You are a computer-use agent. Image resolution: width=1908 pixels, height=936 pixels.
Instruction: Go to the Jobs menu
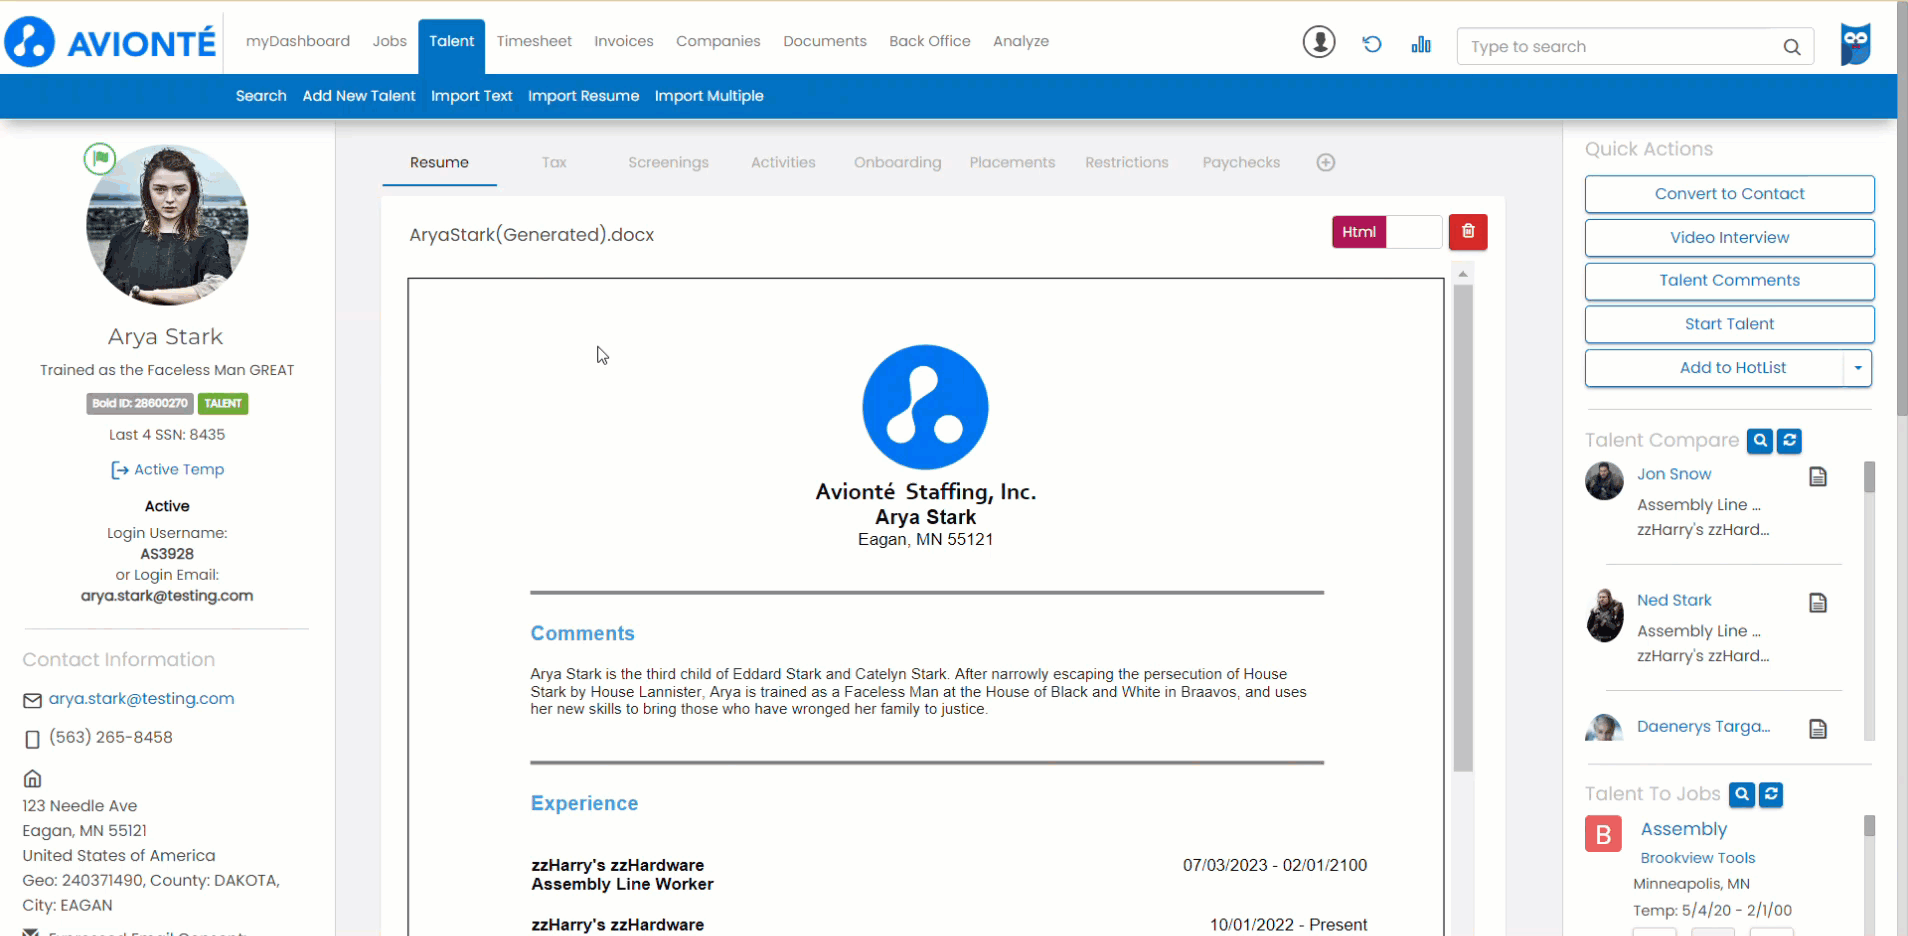(390, 41)
